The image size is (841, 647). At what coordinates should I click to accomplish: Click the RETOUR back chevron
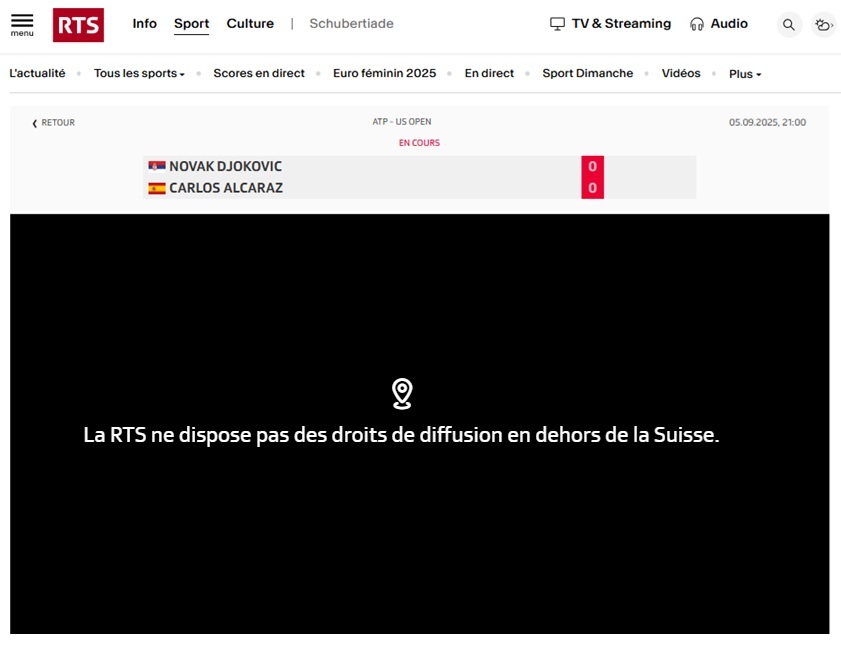(34, 123)
